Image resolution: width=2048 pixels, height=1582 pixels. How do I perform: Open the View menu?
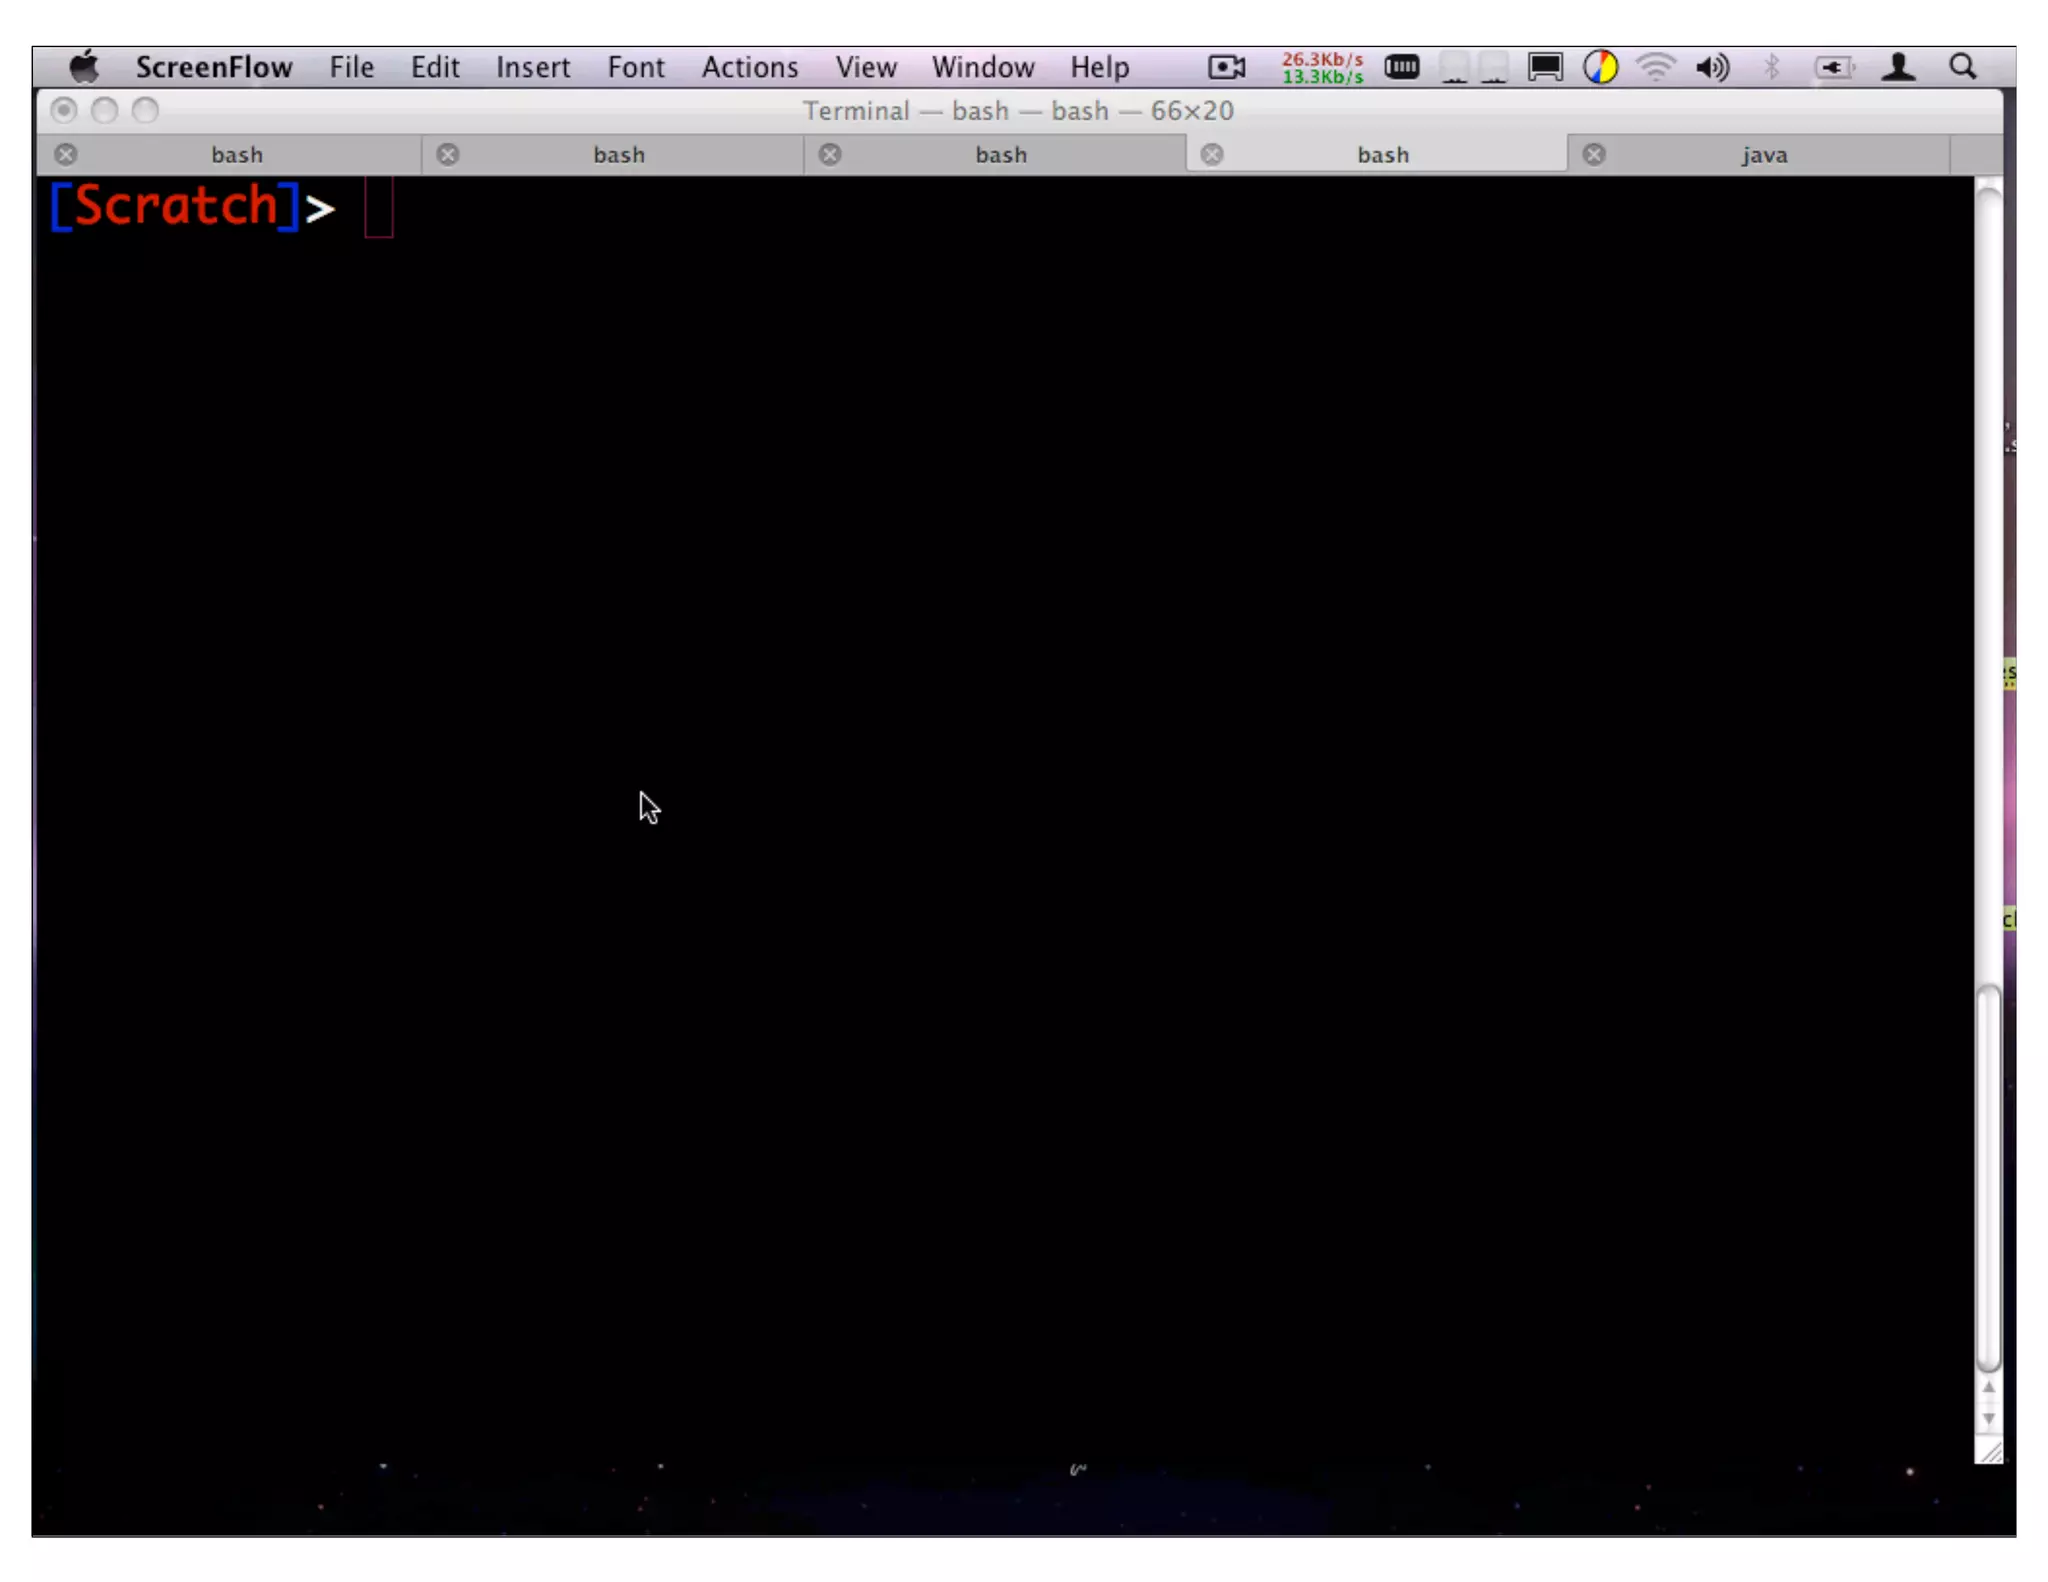pos(866,67)
